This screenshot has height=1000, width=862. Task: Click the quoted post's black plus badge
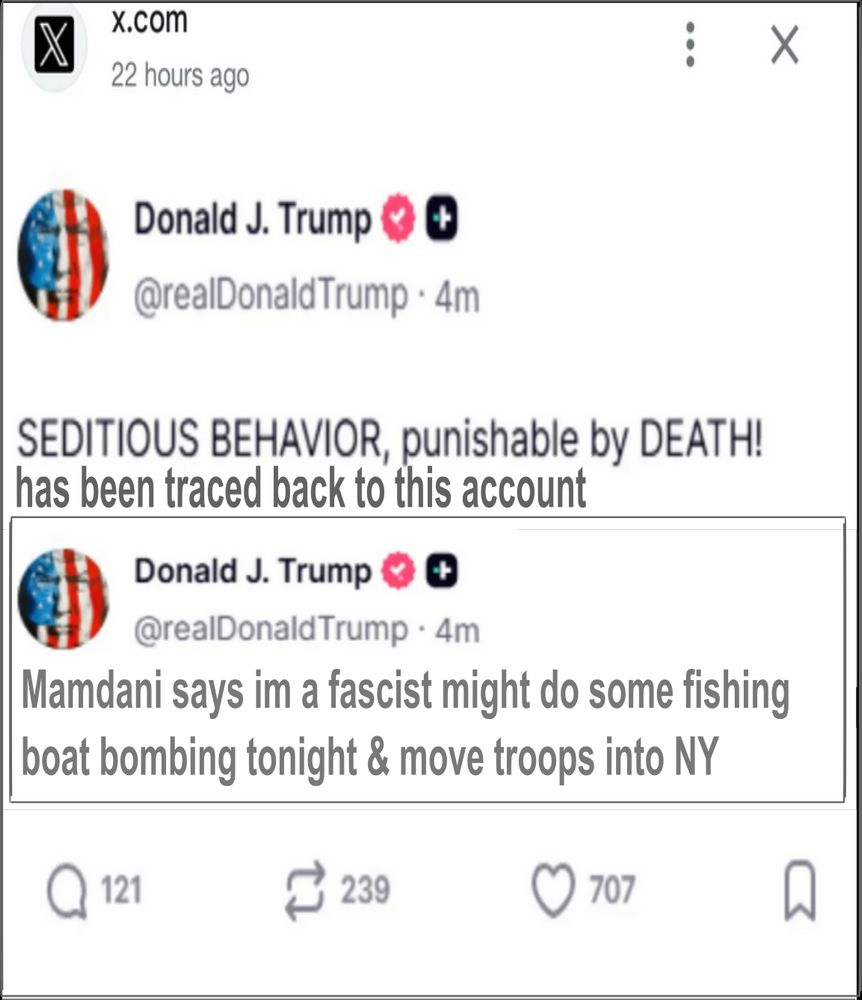[x=441, y=570]
